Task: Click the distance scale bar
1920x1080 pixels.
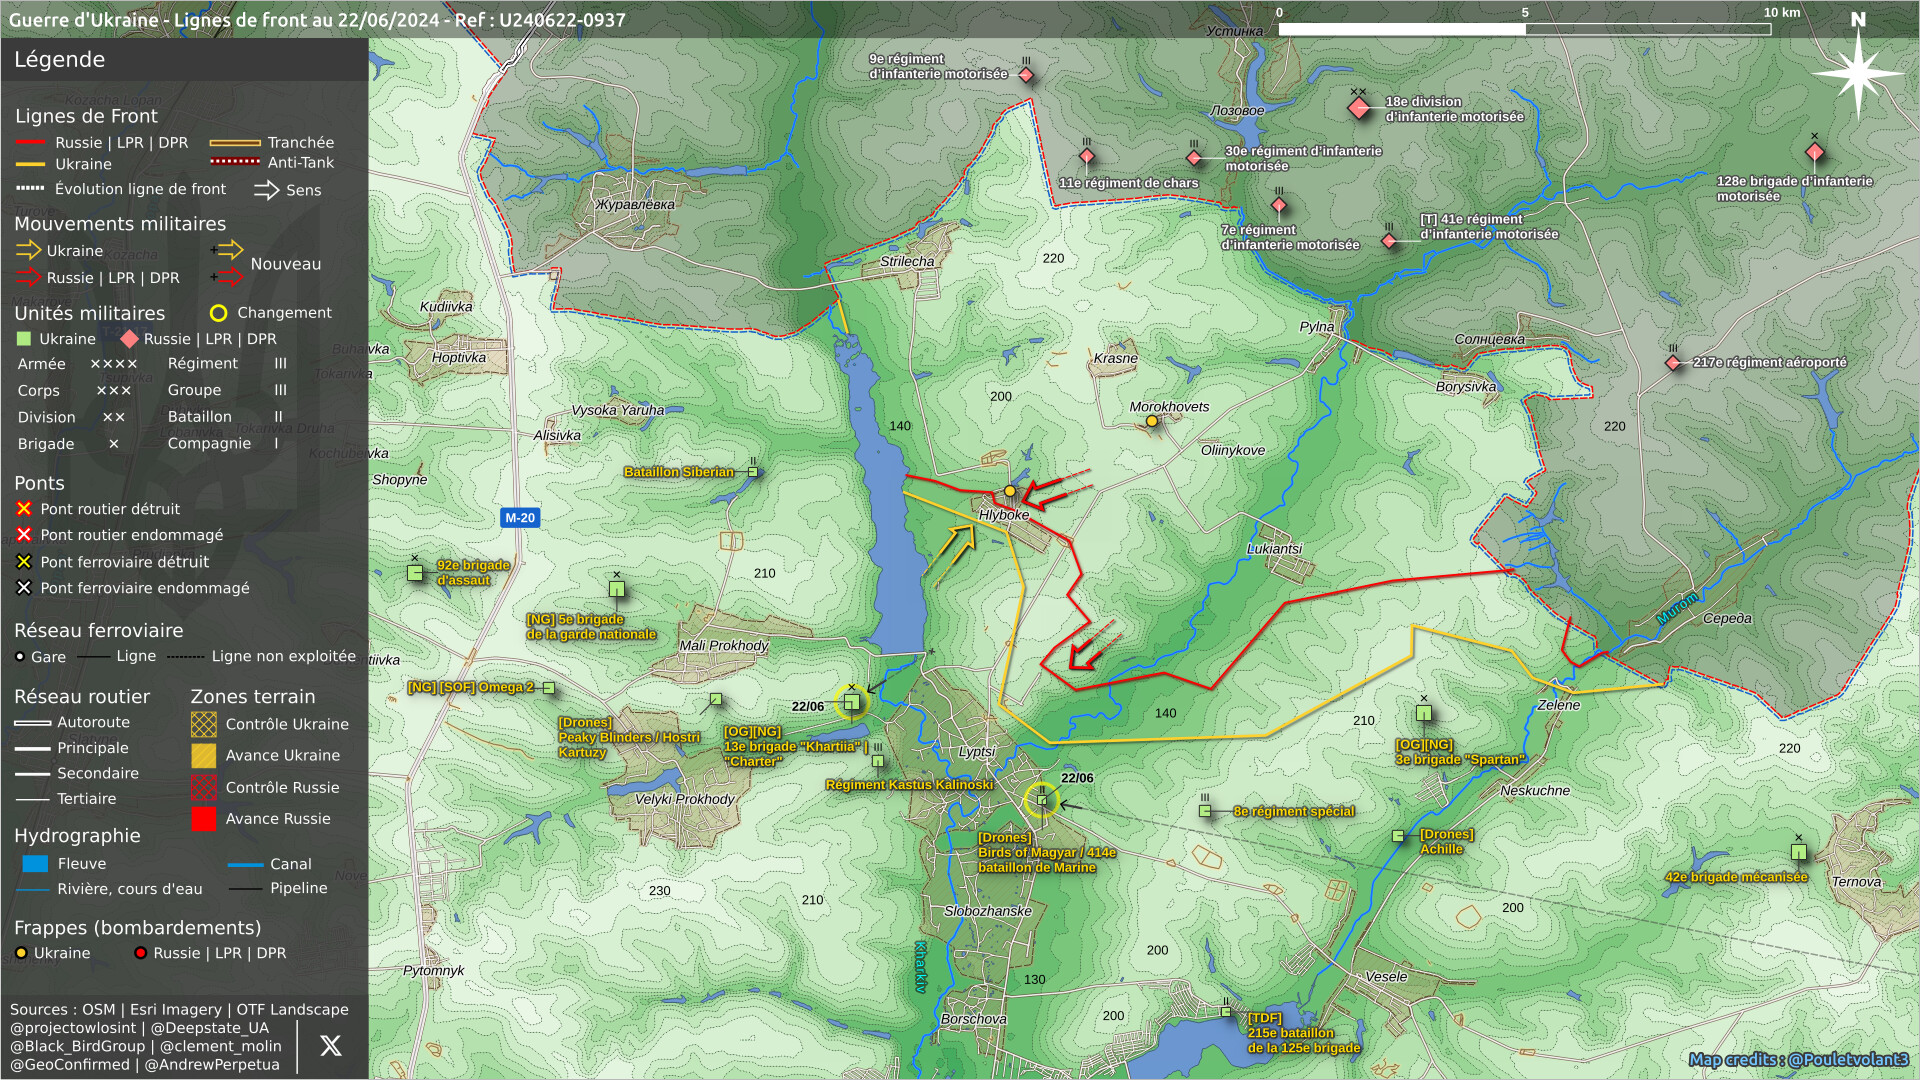Action: tap(1524, 29)
